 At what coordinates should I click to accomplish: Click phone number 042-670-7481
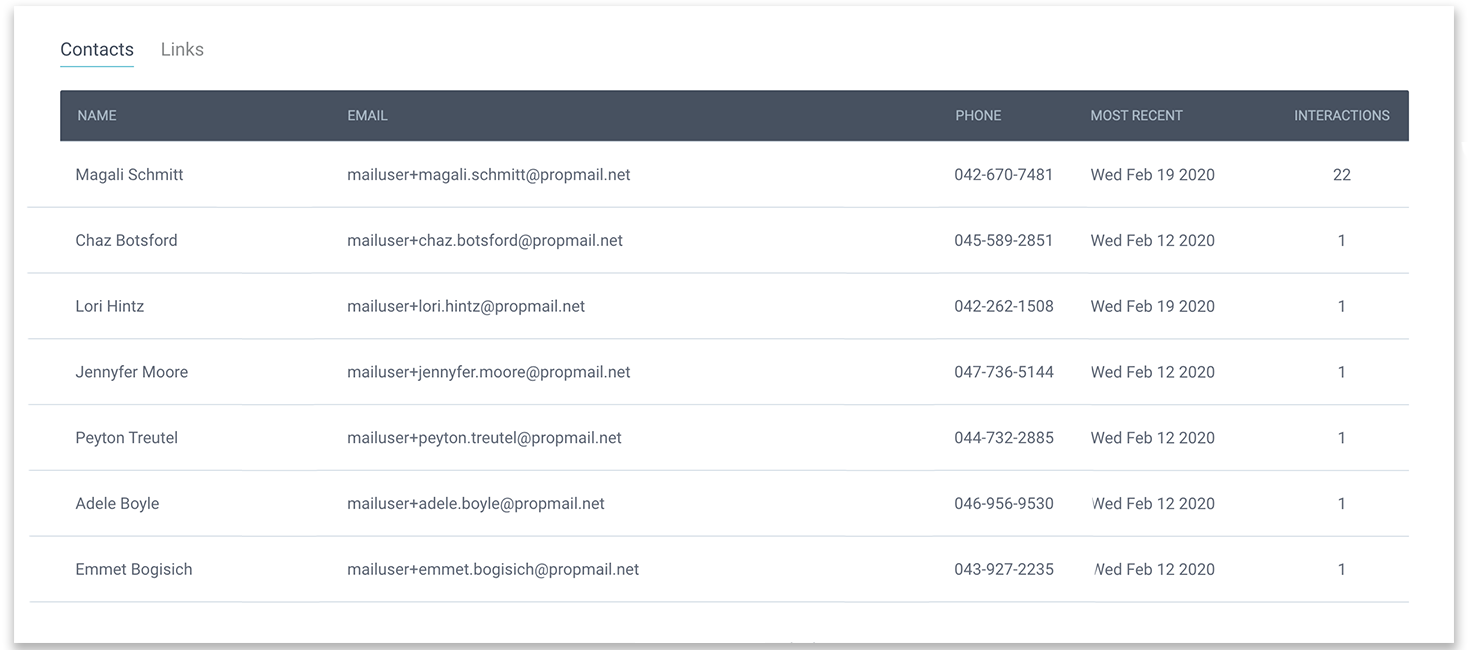[1003, 175]
